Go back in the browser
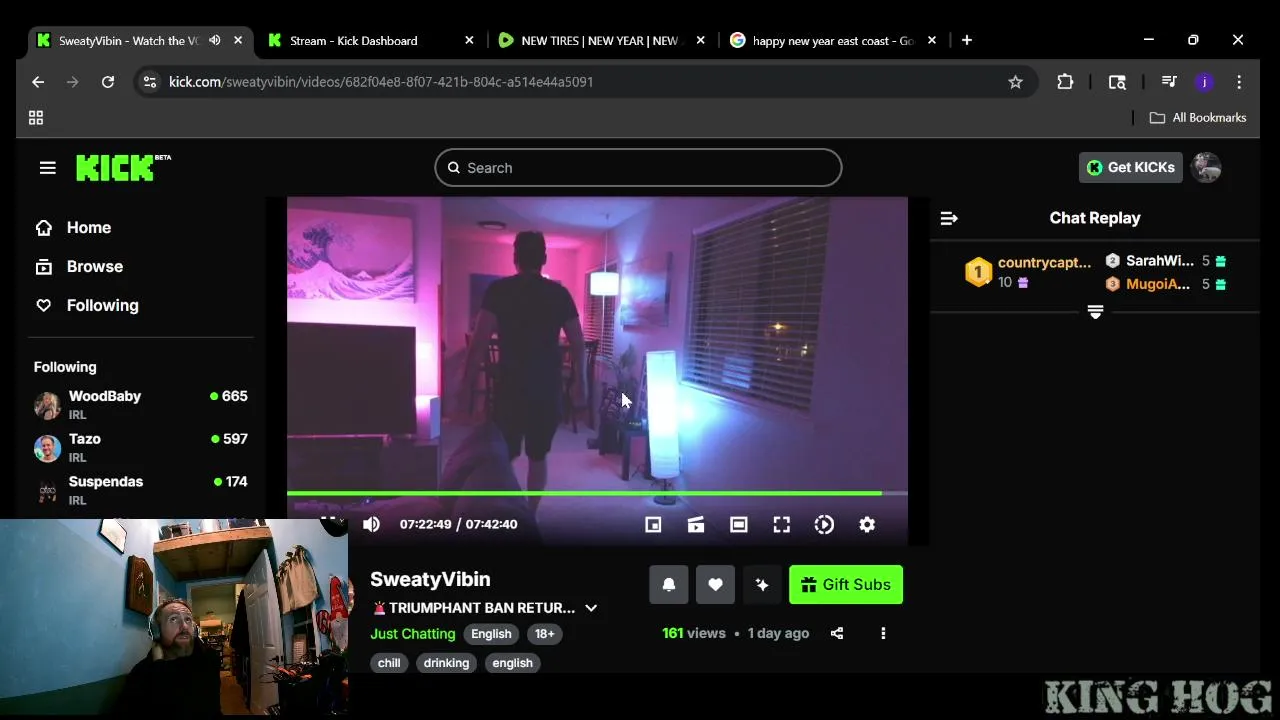The image size is (1280, 720). pos(38,82)
